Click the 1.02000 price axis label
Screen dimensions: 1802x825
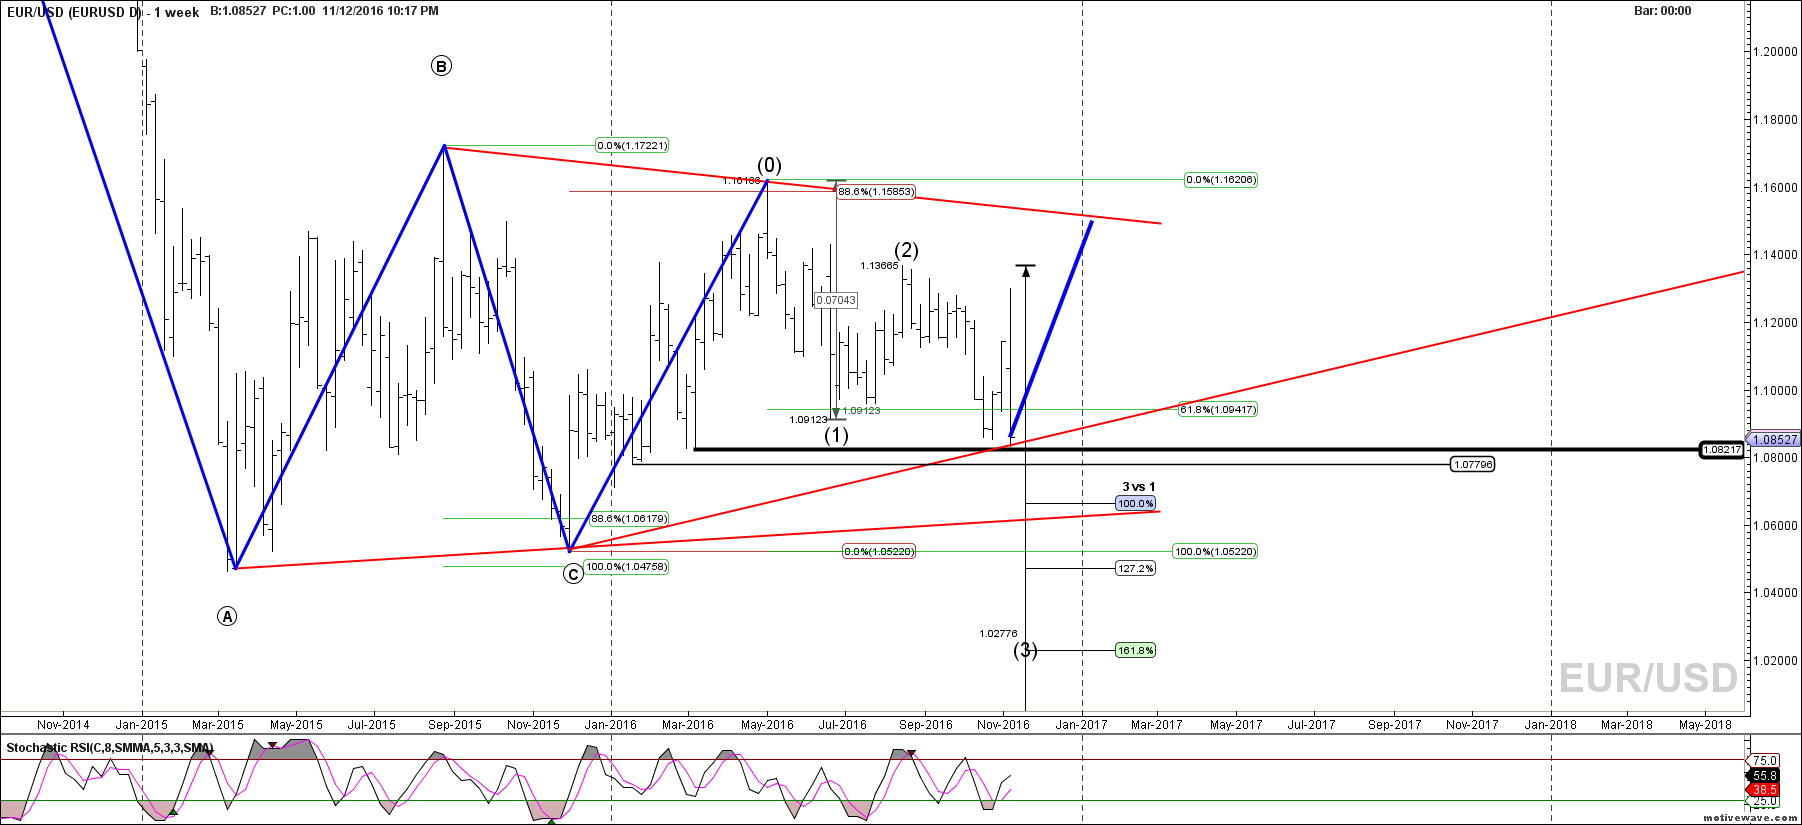(x=1776, y=661)
